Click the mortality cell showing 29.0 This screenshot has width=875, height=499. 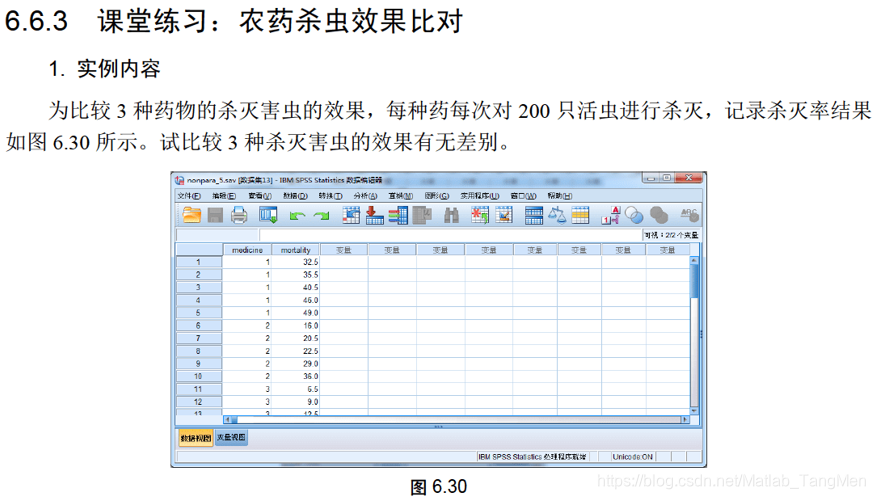295,363
